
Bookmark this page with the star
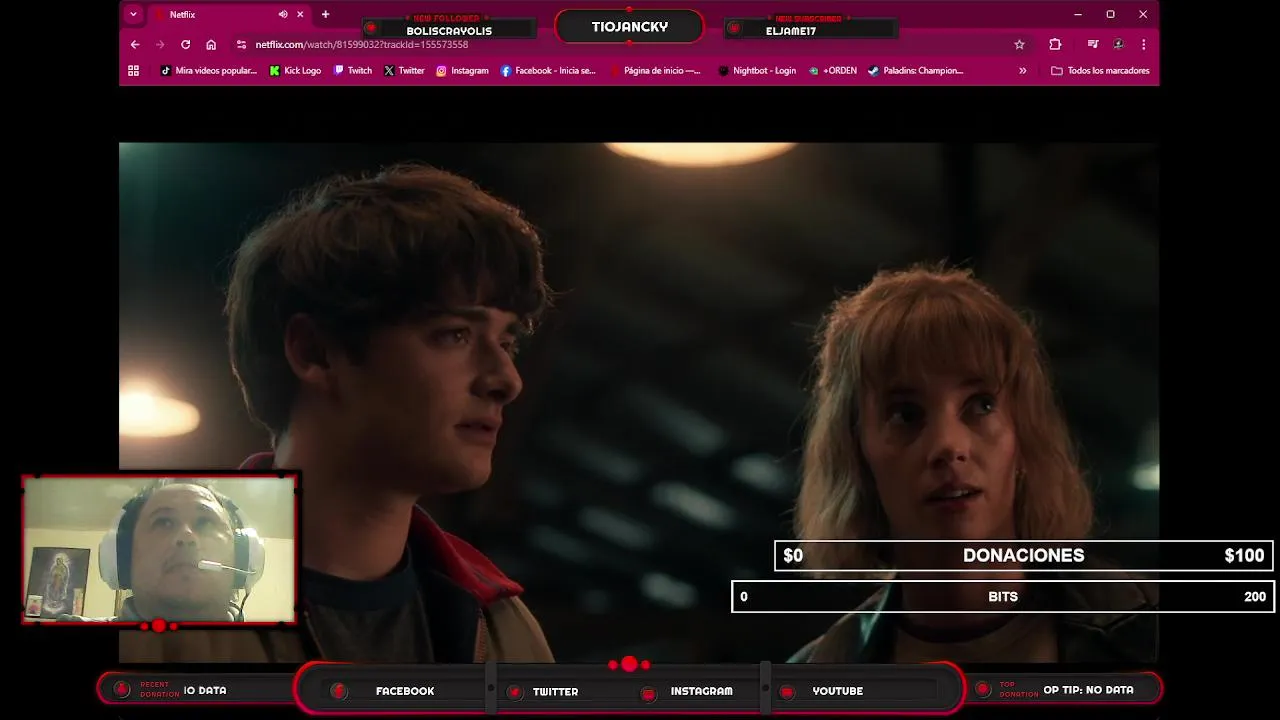click(x=1019, y=45)
